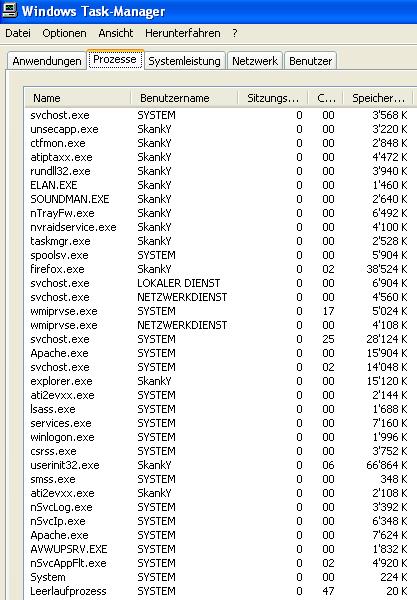Open the Benutzer tab
This screenshot has height=600, width=417.
pyautogui.click(x=310, y=61)
